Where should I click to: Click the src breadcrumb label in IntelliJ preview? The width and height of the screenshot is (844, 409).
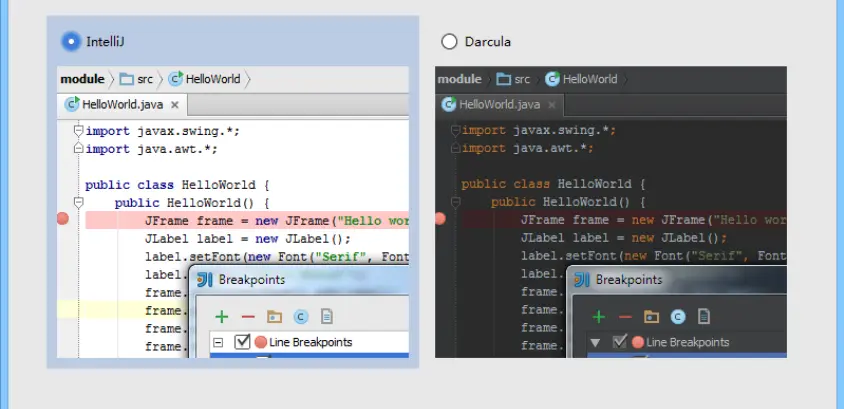(145, 80)
